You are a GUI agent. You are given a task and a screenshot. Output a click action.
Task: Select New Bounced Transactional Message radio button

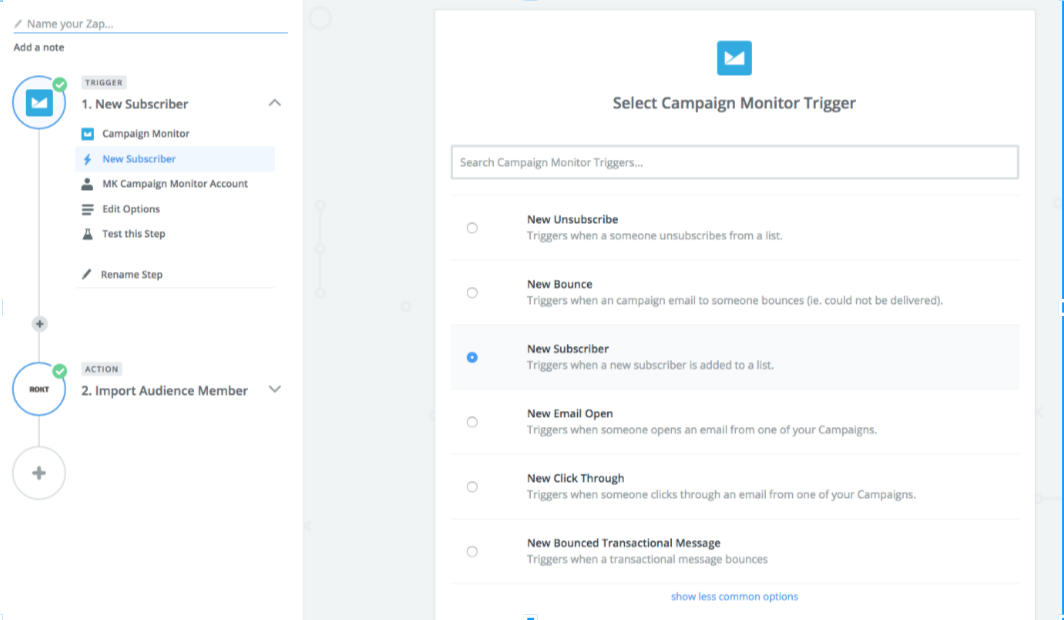(x=472, y=551)
